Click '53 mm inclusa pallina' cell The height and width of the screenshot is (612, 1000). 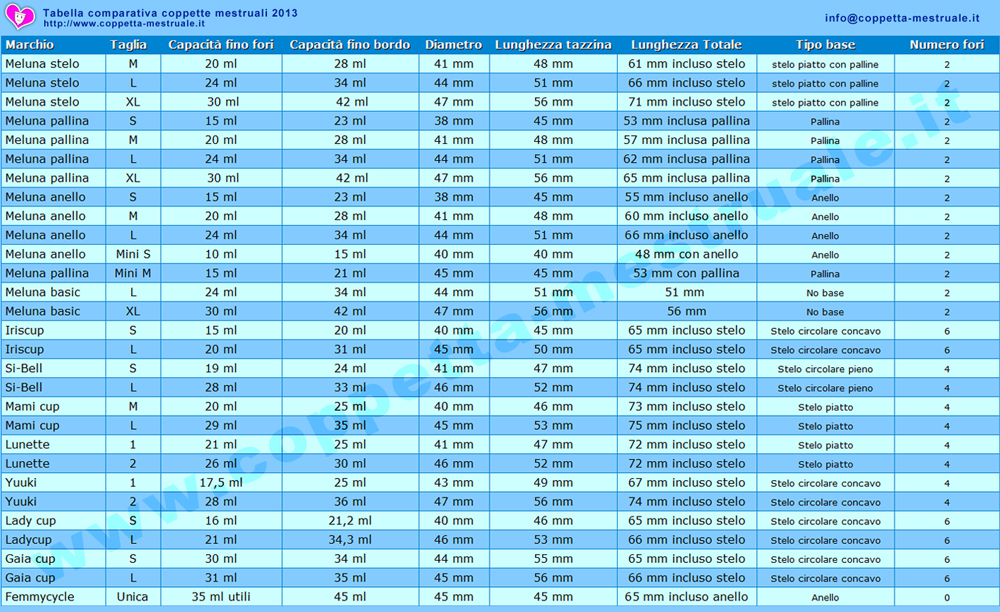pos(686,121)
